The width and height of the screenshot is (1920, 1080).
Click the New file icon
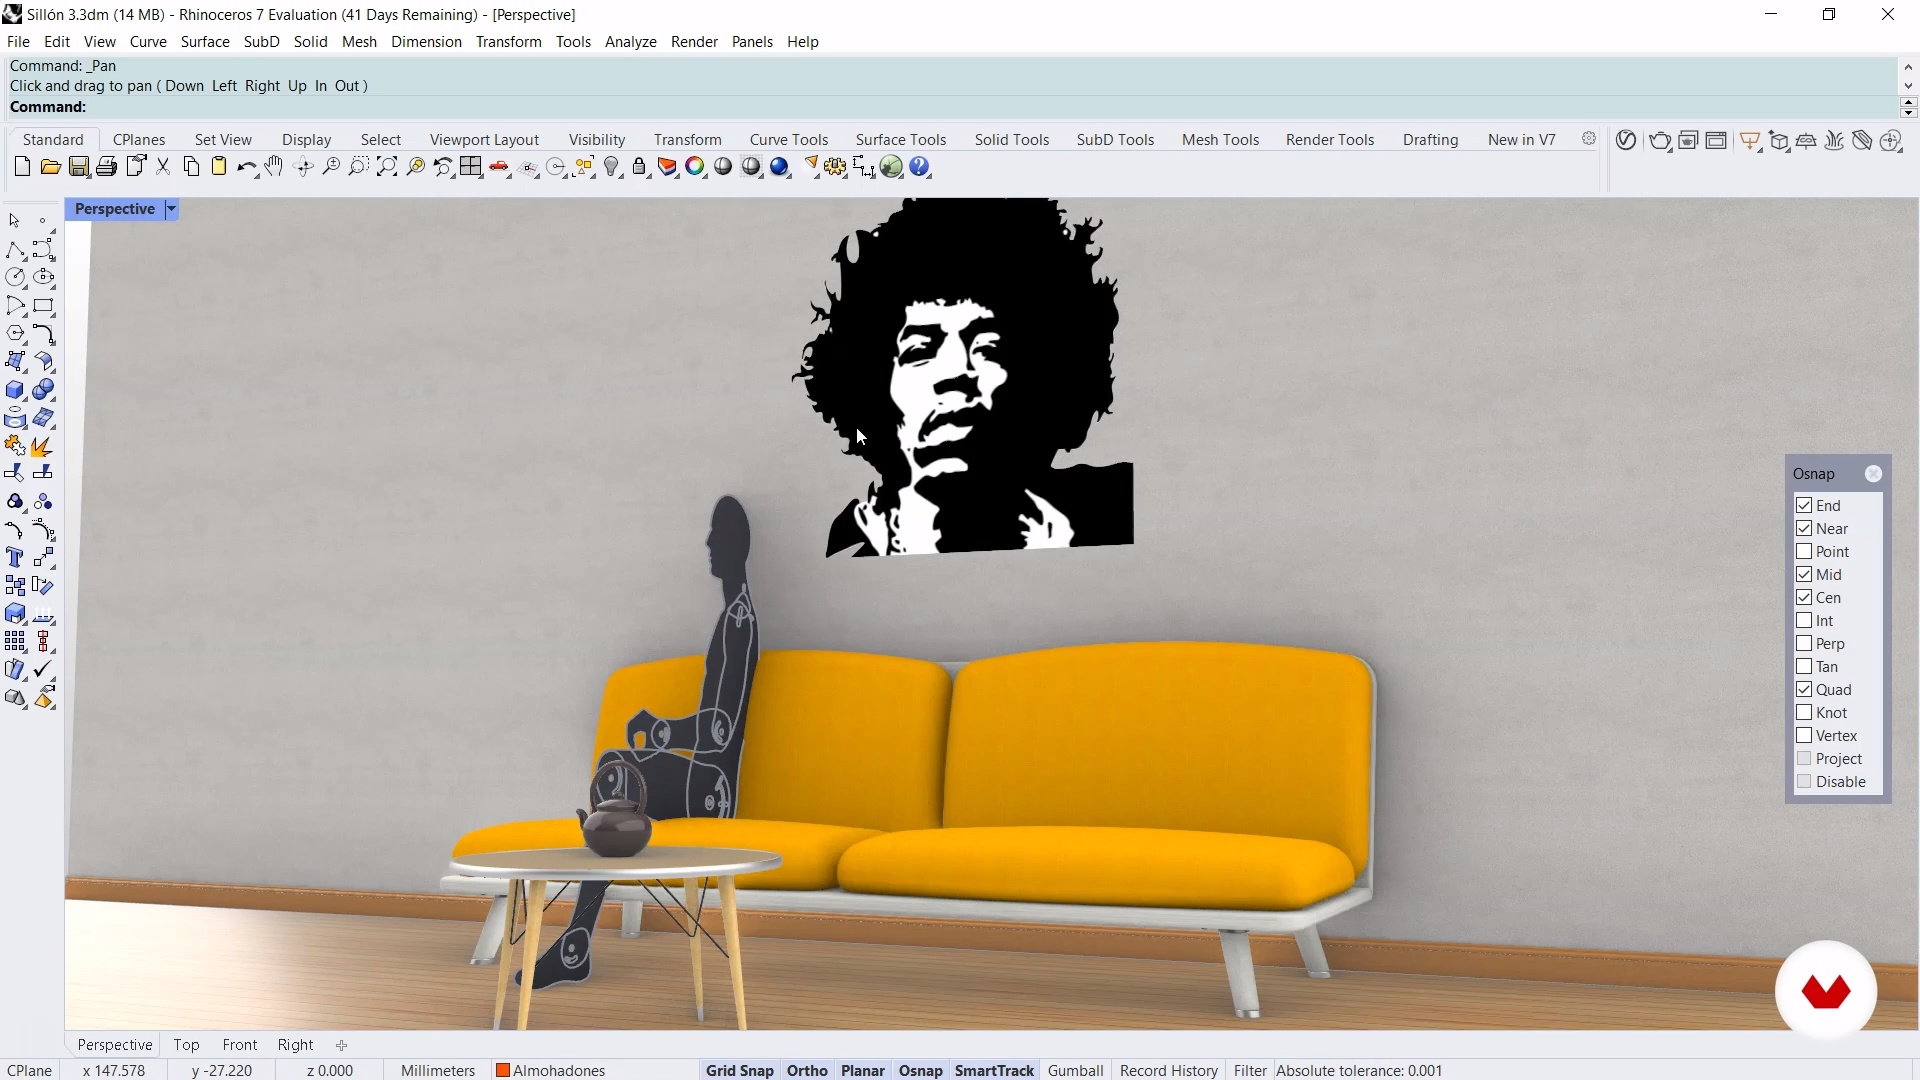(22, 167)
